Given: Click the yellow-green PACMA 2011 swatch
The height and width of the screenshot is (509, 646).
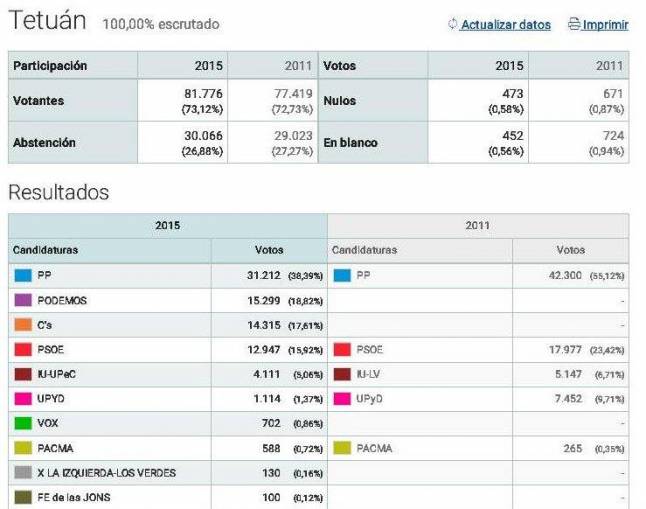Looking at the screenshot, I should pos(340,448).
